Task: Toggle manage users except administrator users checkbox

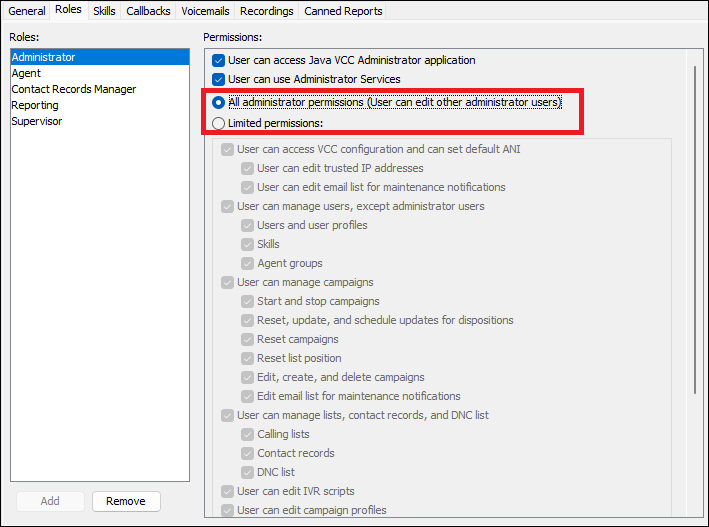Action: [x=227, y=206]
